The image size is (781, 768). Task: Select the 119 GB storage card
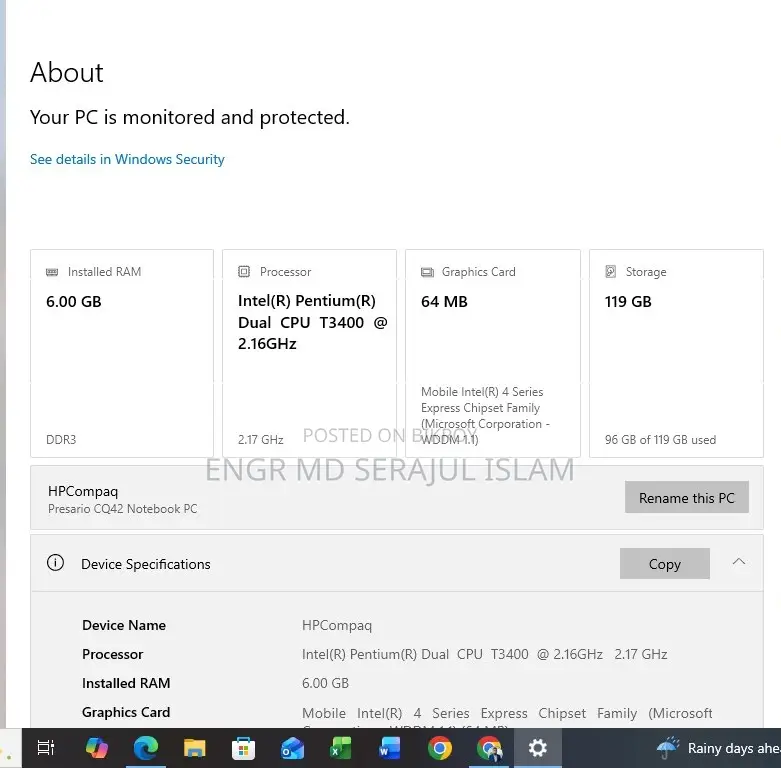[676, 353]
